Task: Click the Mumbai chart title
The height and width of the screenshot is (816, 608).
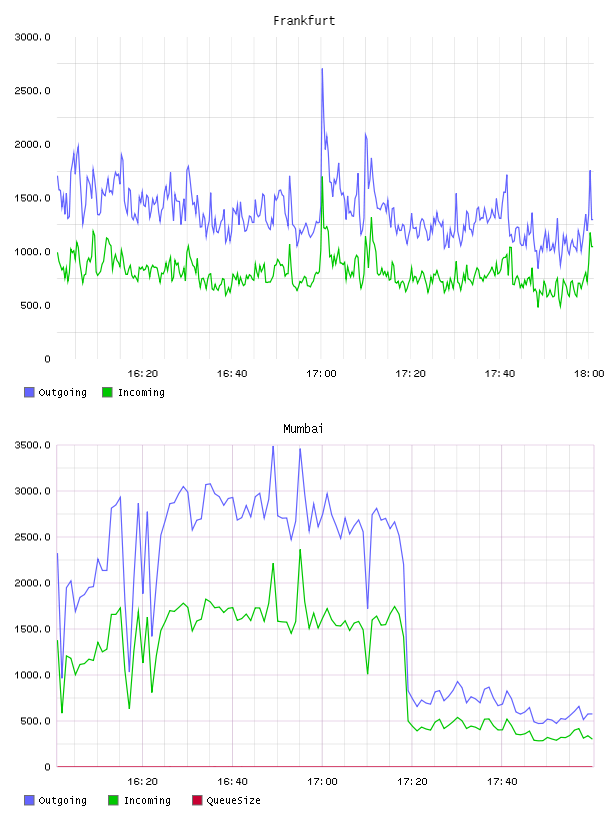Action: pyautogui.click(x=303, y=429)
